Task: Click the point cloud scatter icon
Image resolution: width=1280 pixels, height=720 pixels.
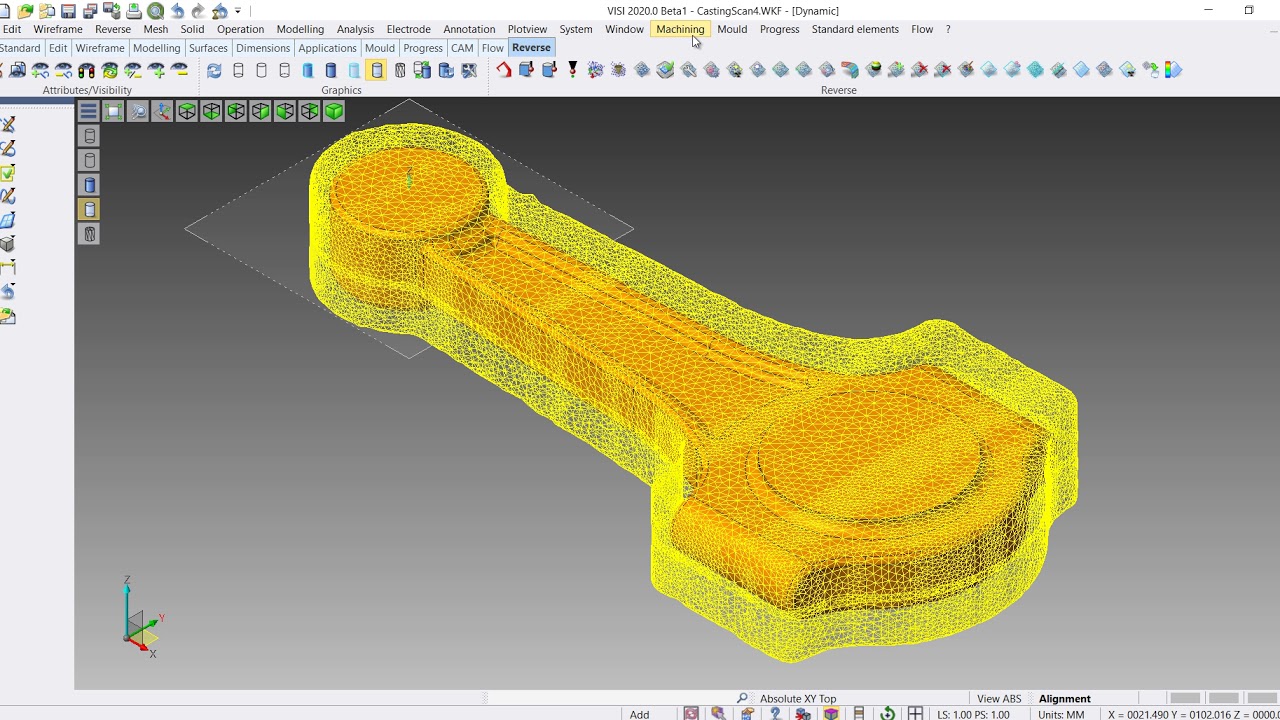Action: [596, 70]
